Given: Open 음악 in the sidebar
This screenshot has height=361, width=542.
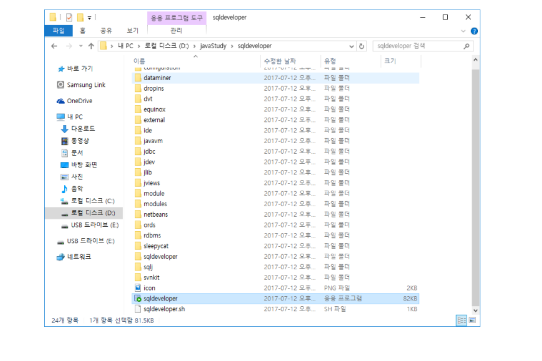Looking at the screenshot, I should 72,189.
